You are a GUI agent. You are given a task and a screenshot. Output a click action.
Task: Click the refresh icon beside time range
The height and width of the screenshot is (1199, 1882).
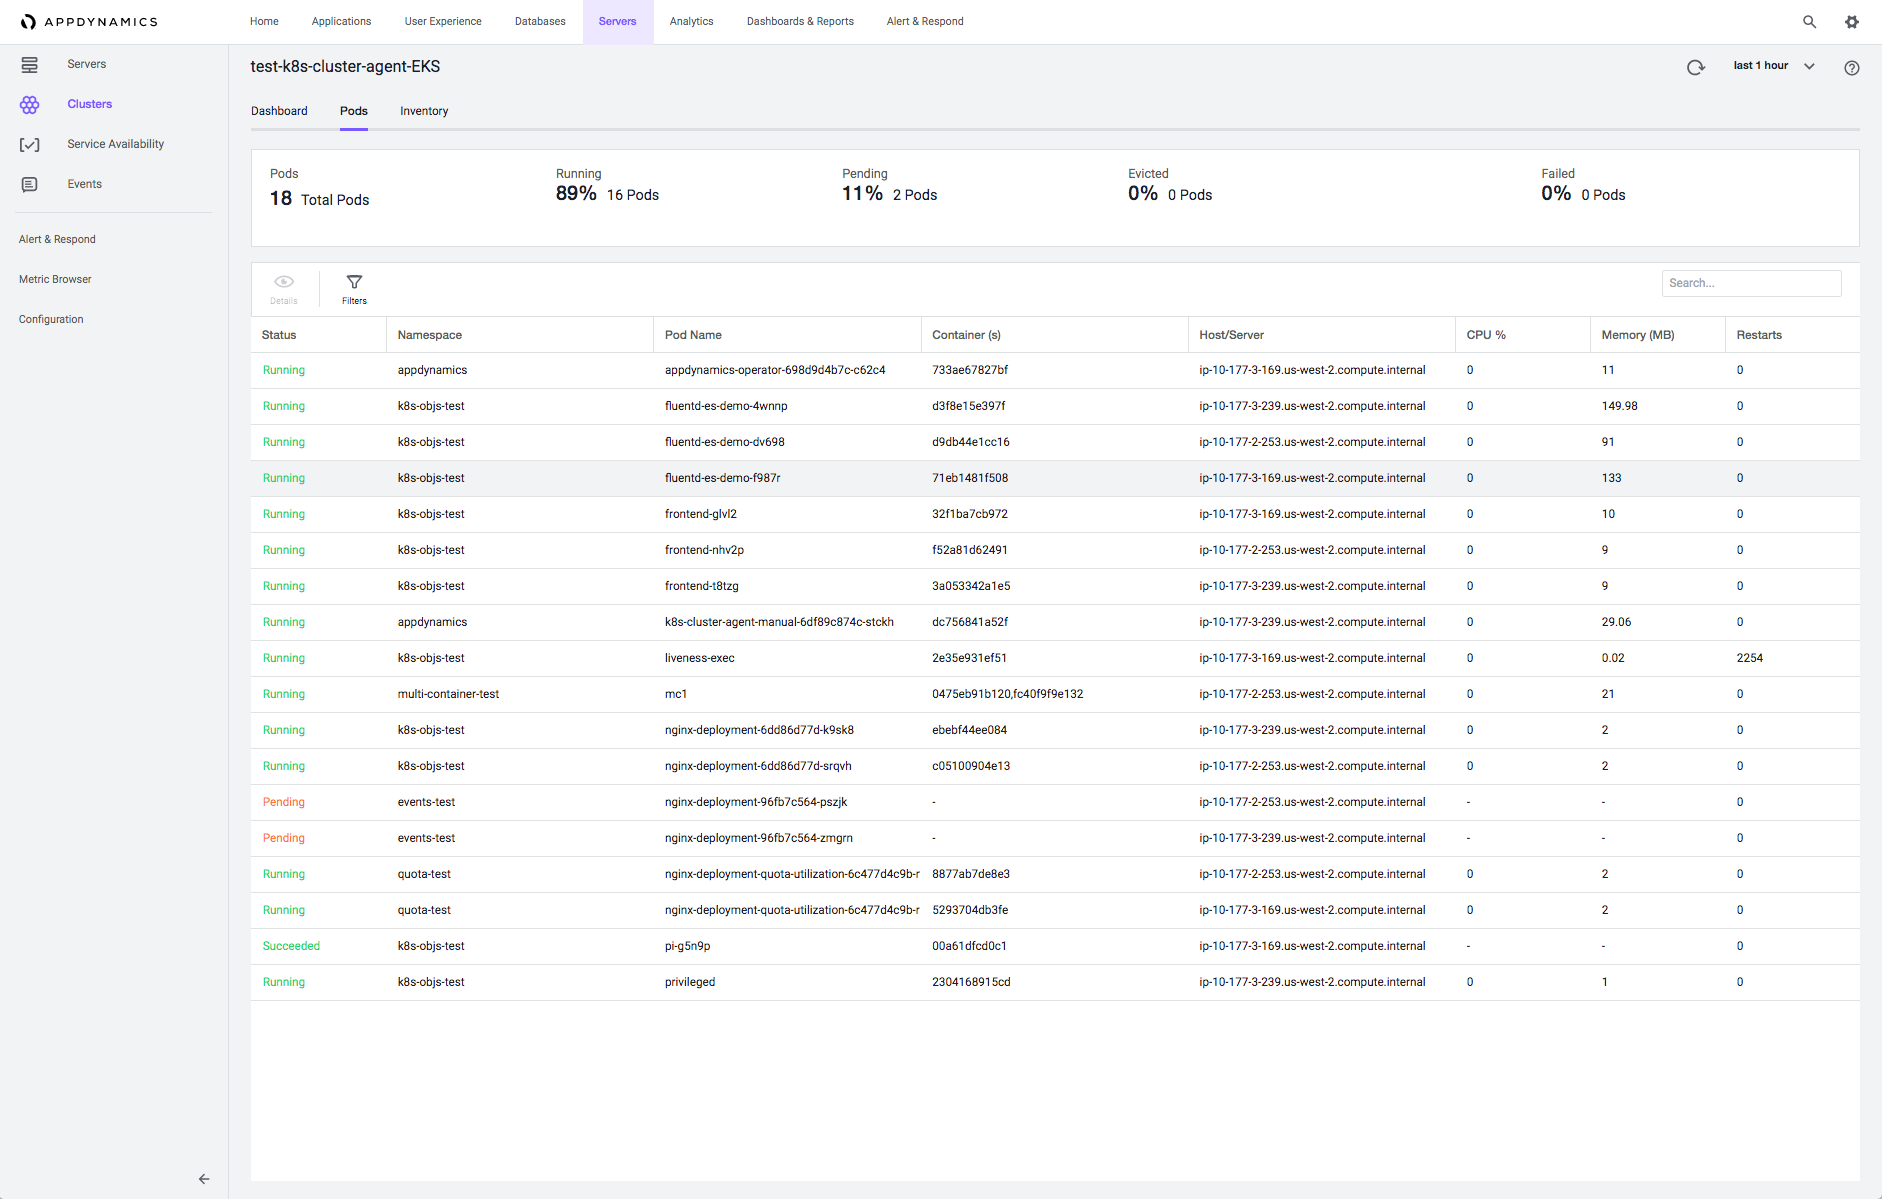coord(1696,67)
